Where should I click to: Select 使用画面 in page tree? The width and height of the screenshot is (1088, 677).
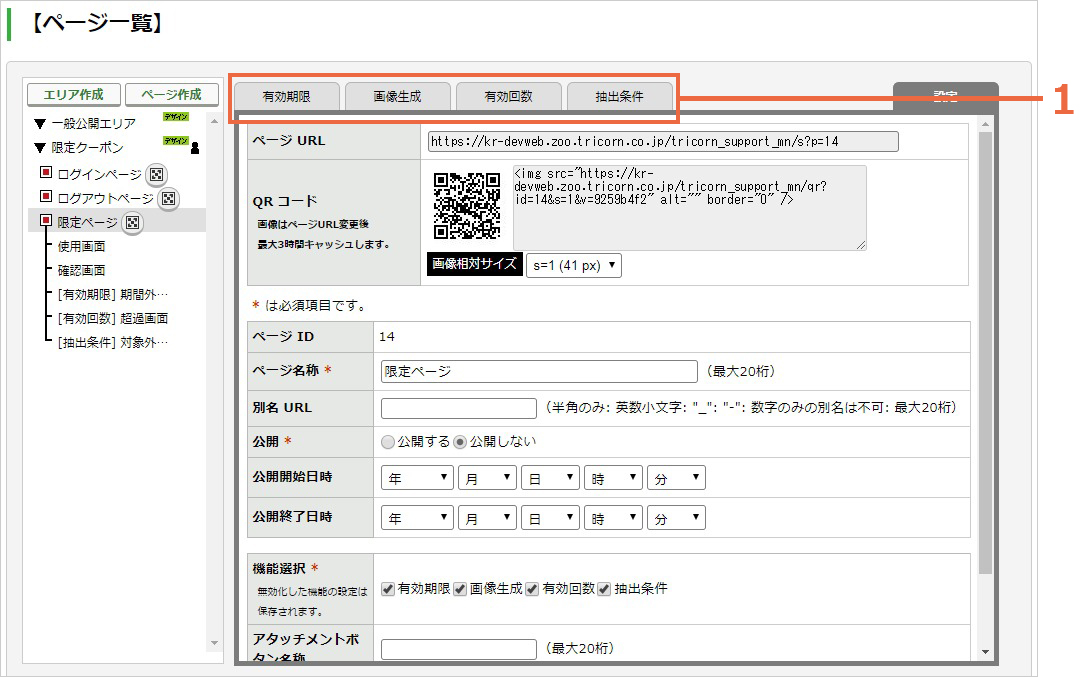click(x=82, y=246)
